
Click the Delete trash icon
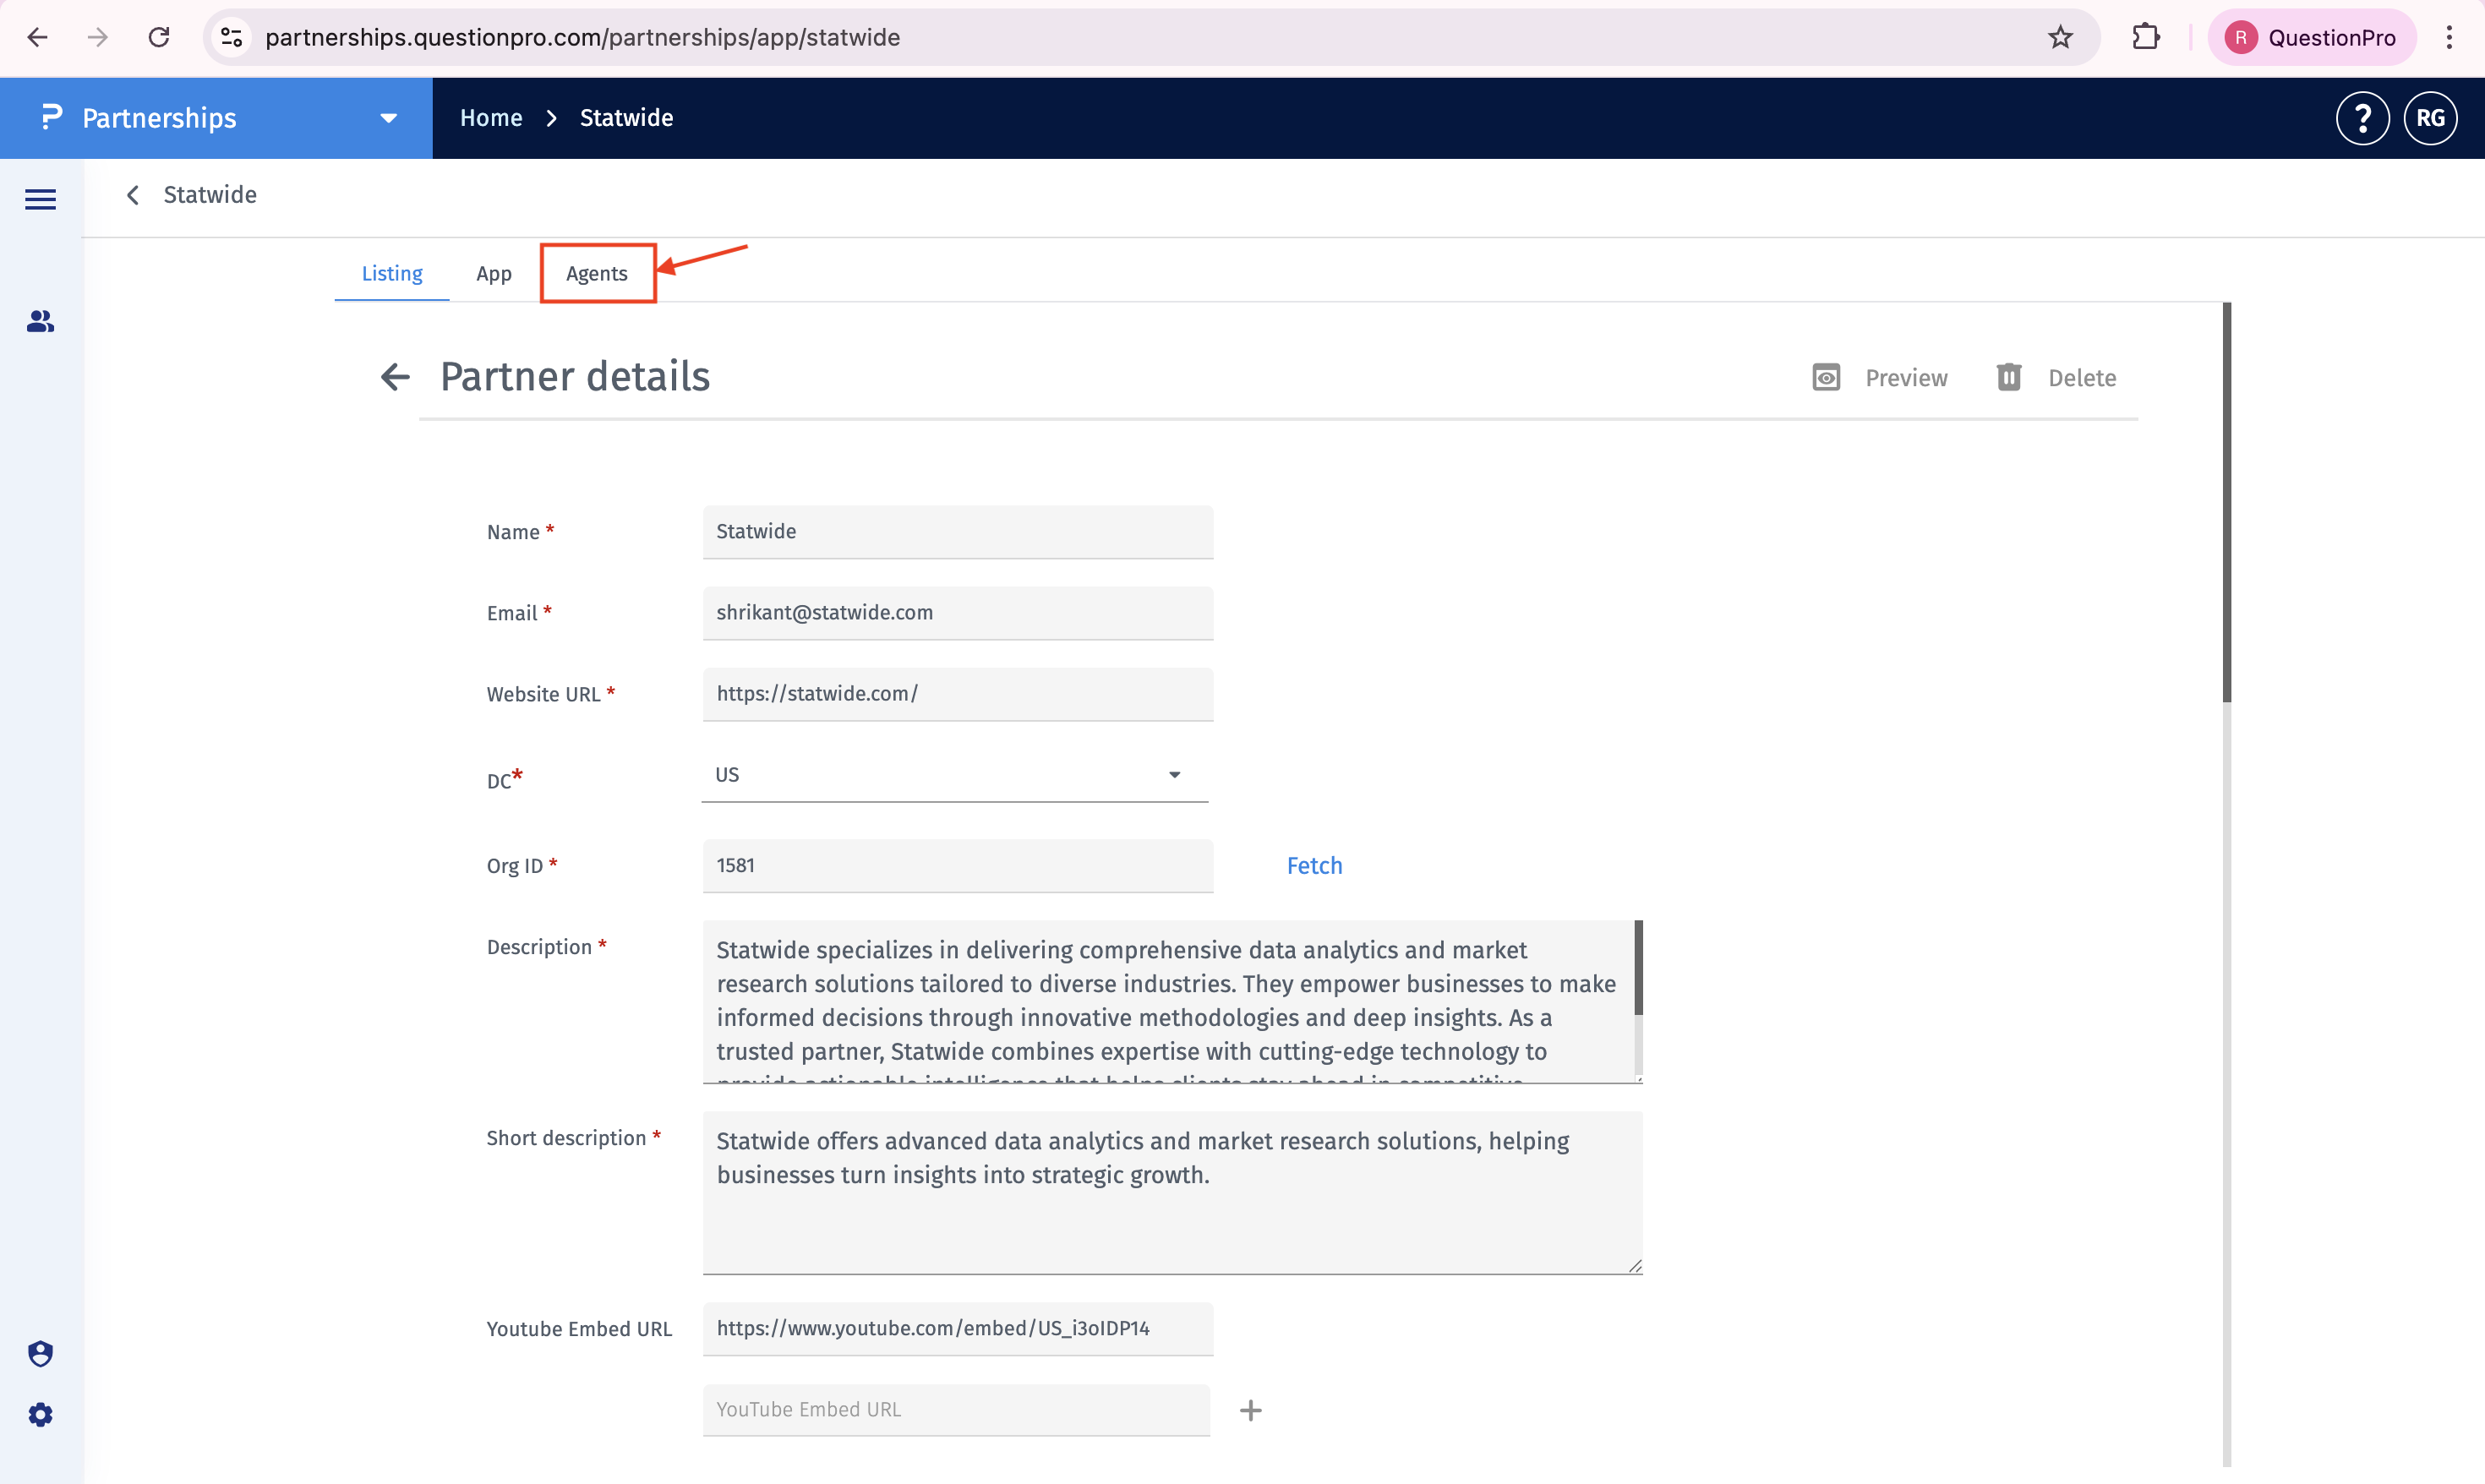2009,377
